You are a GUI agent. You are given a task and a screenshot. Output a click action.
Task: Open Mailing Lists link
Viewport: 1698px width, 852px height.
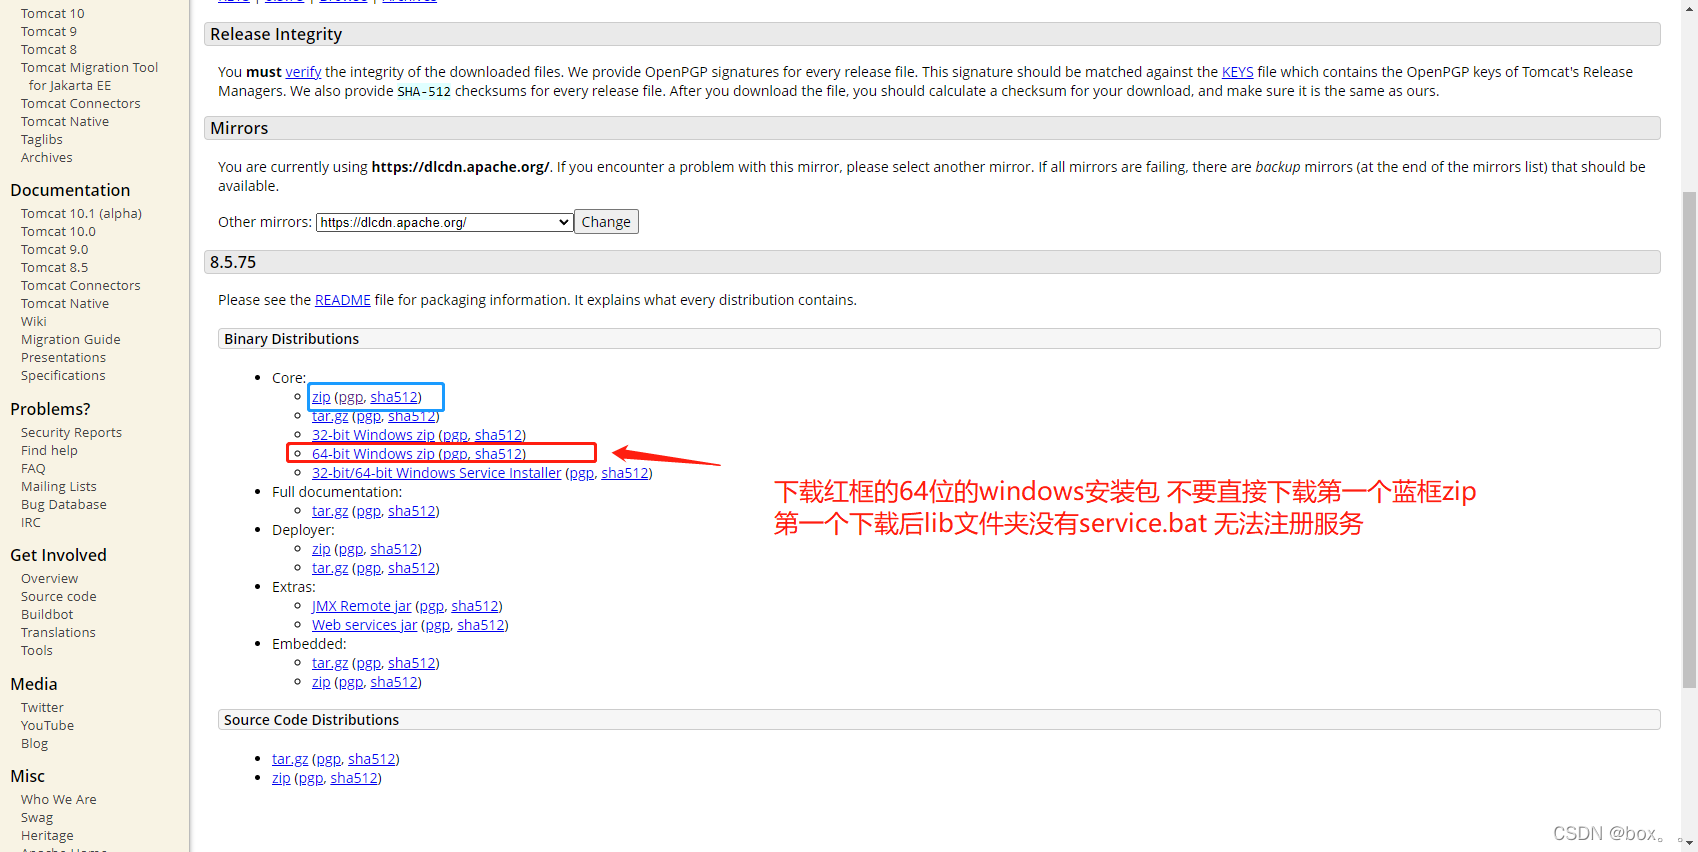click(59, 487)
